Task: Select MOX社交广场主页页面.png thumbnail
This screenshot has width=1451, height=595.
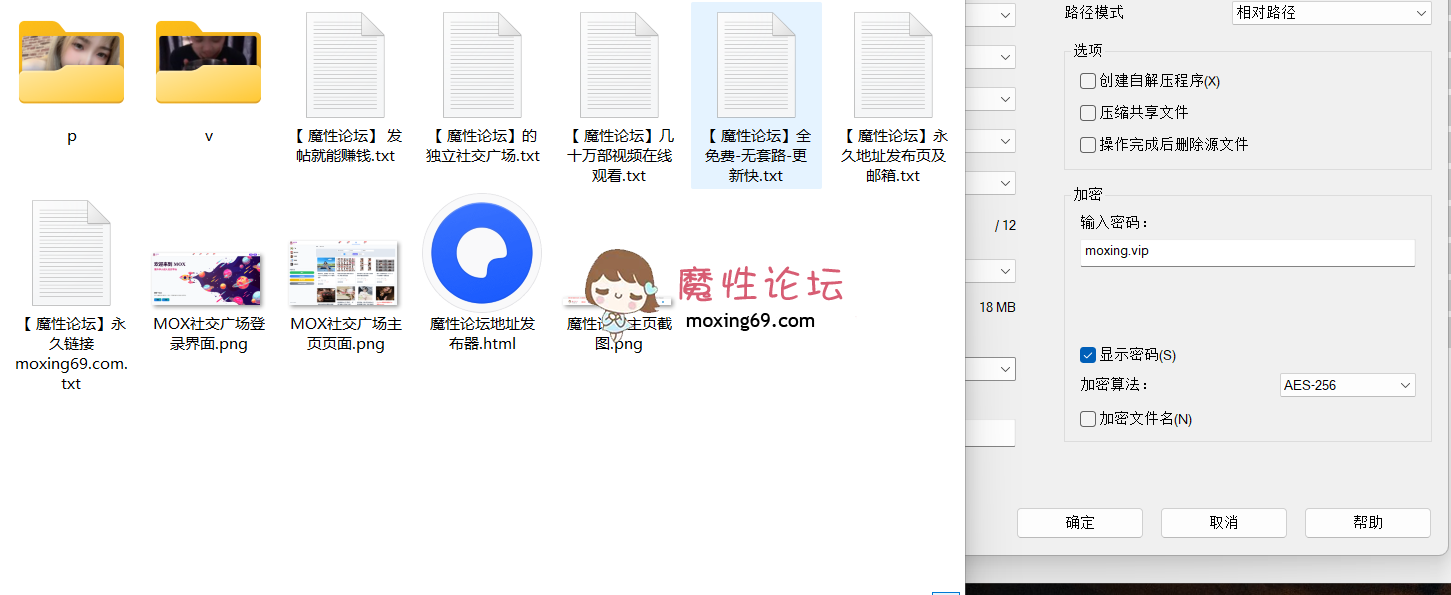Action: pyautogui.click(x=345, y=273)
